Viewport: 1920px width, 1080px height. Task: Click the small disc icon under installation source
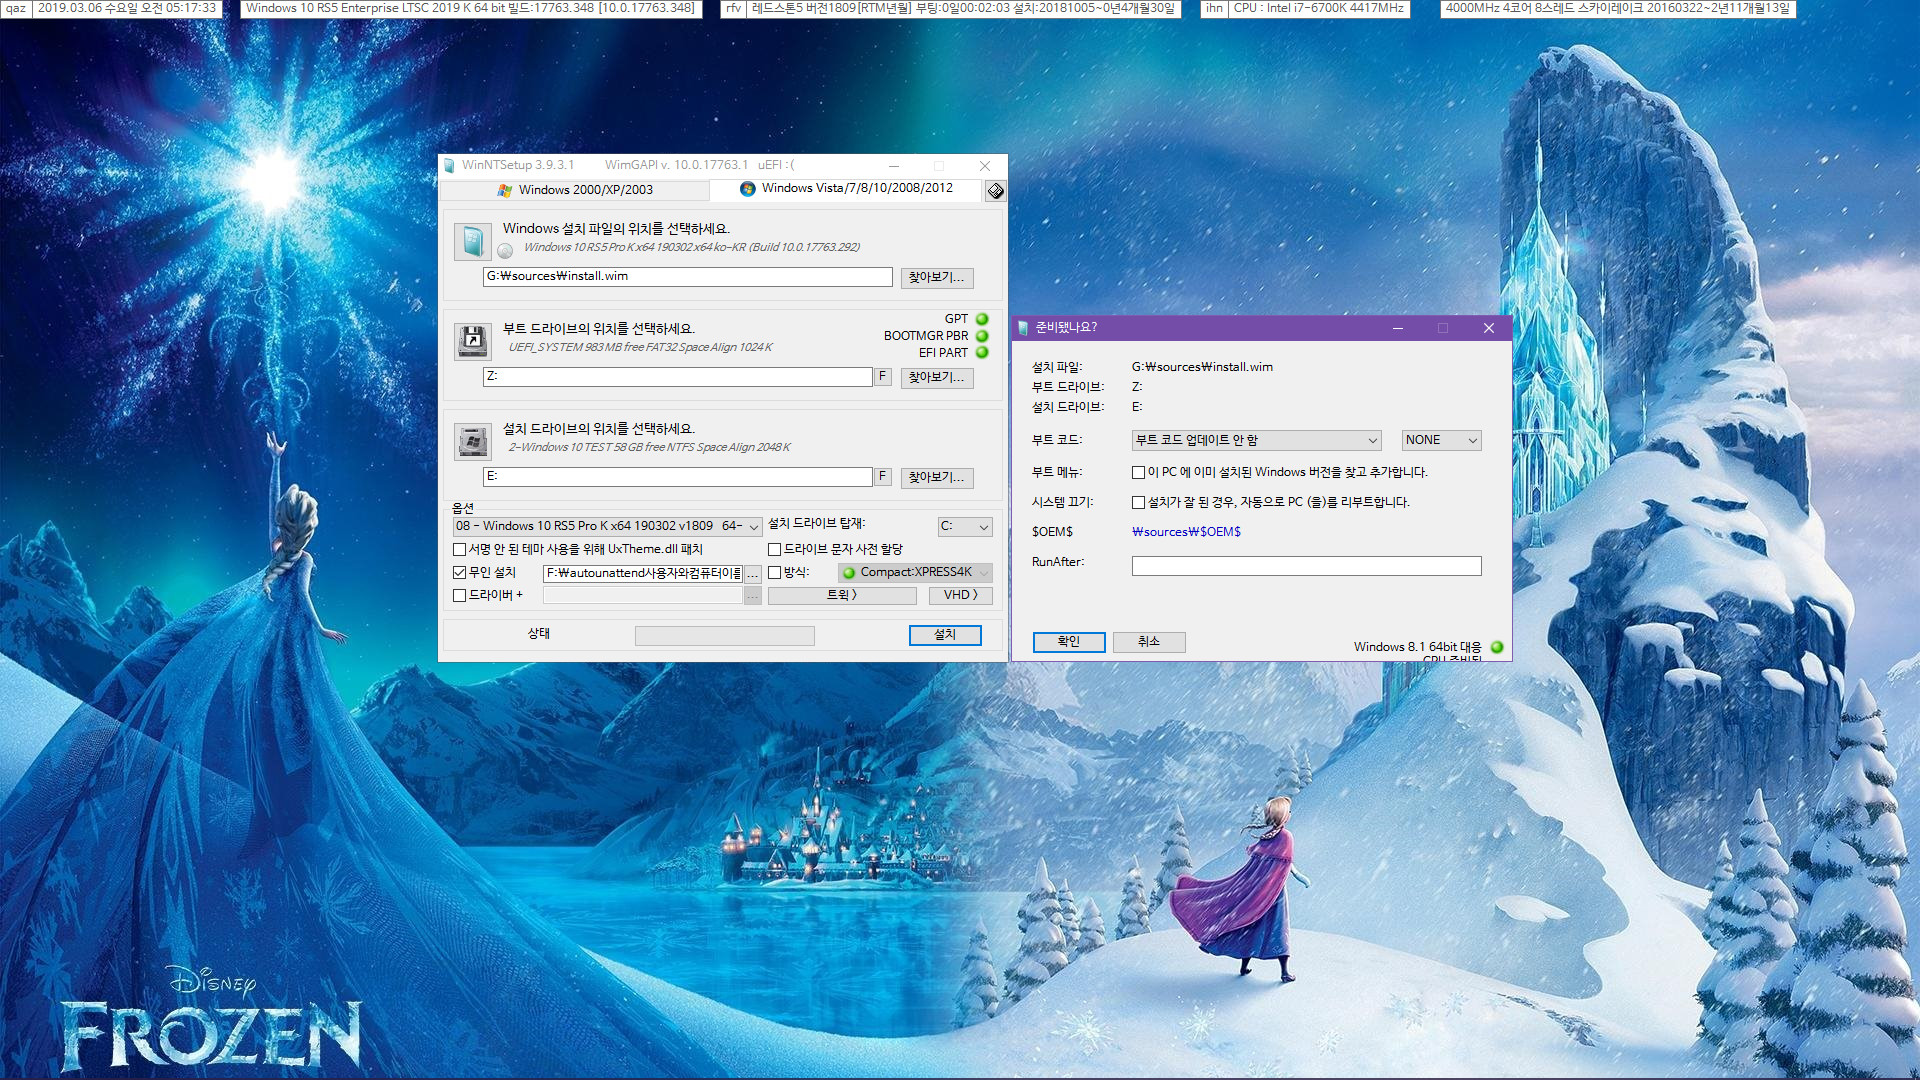click(x=505, y=251)
